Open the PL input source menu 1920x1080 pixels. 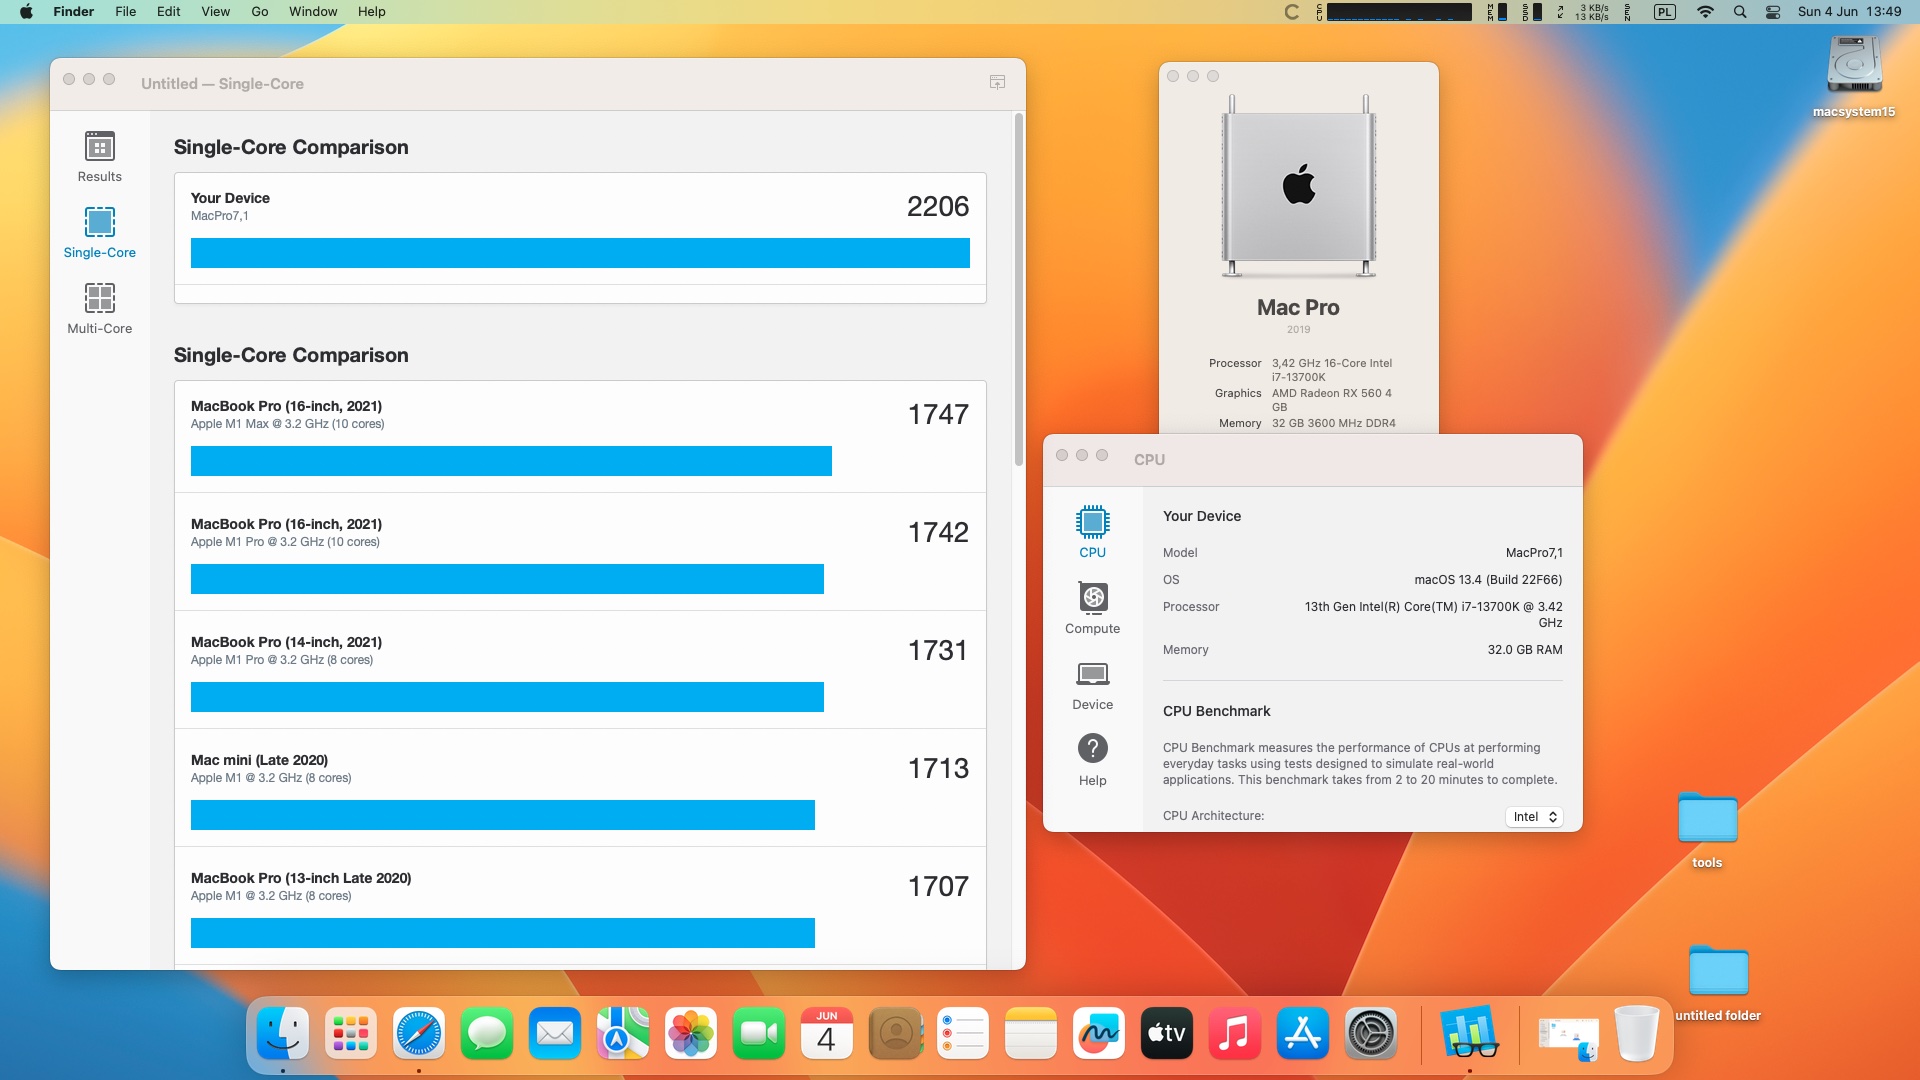click(x=1664, y=12)
